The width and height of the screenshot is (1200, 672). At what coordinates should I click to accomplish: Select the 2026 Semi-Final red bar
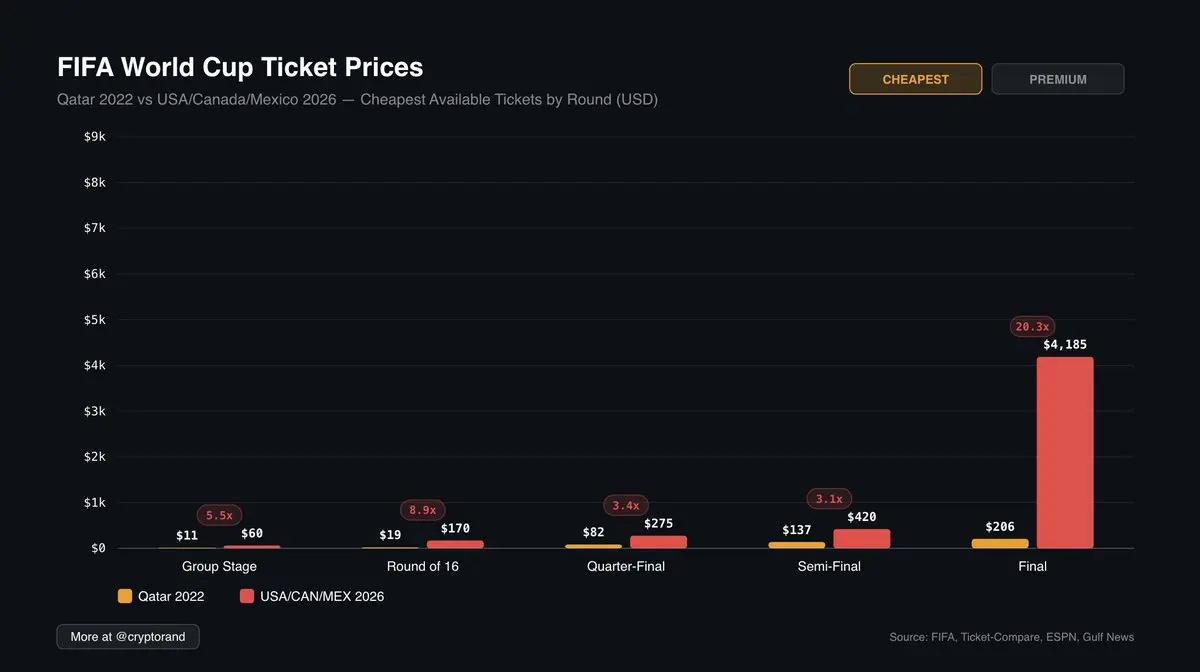(x=861, y=538)
